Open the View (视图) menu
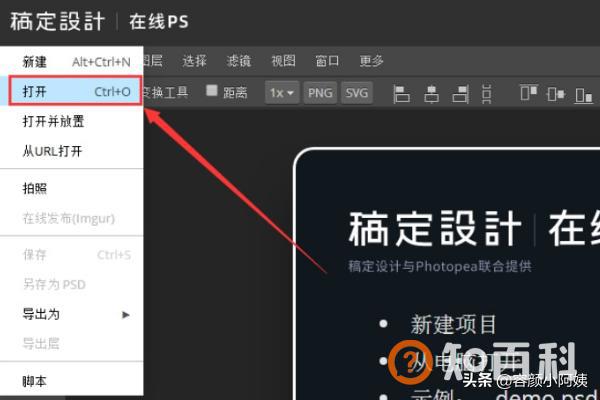Image resolution: width=600 pixels, height=400 pixels. click(283, 61)
